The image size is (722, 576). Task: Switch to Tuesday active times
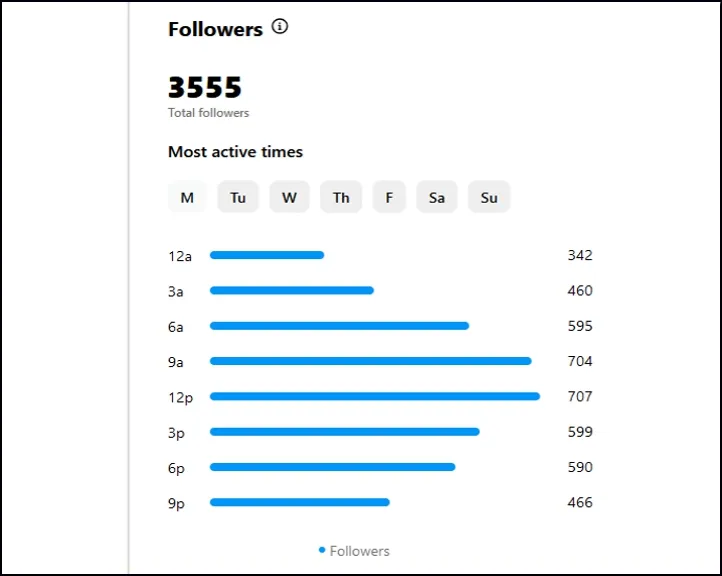[238, 197]
